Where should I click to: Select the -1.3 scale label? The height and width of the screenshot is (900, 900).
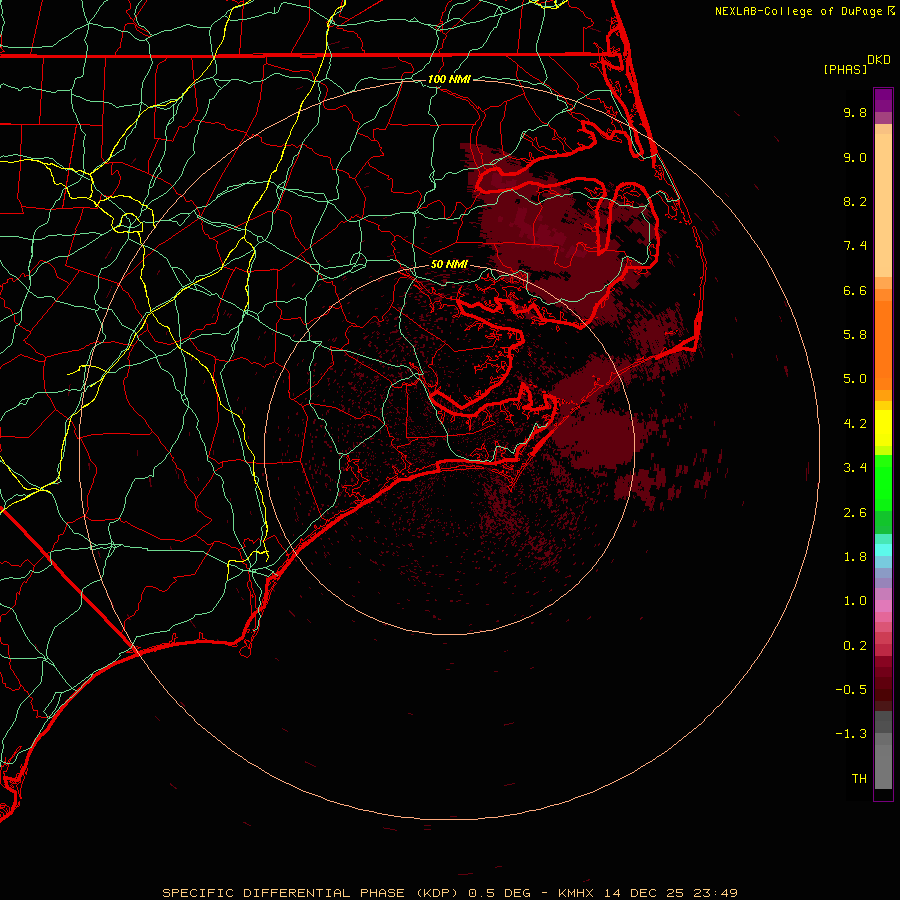click(851, 734)
